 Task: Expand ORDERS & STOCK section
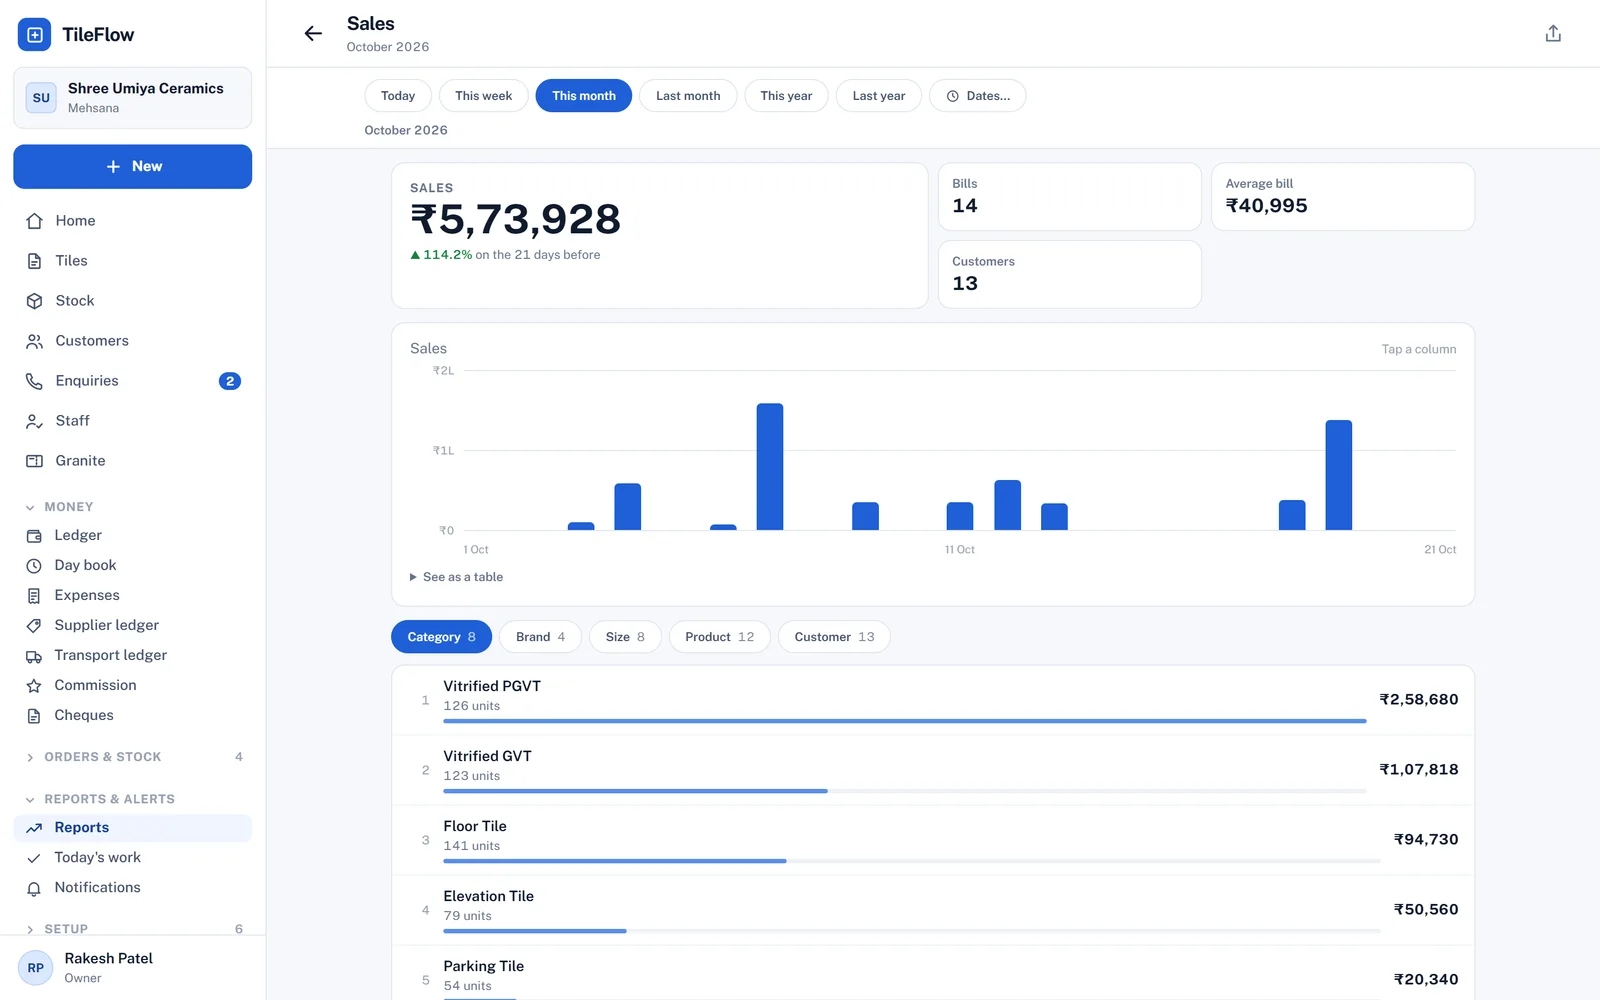(x=133, y=757)
